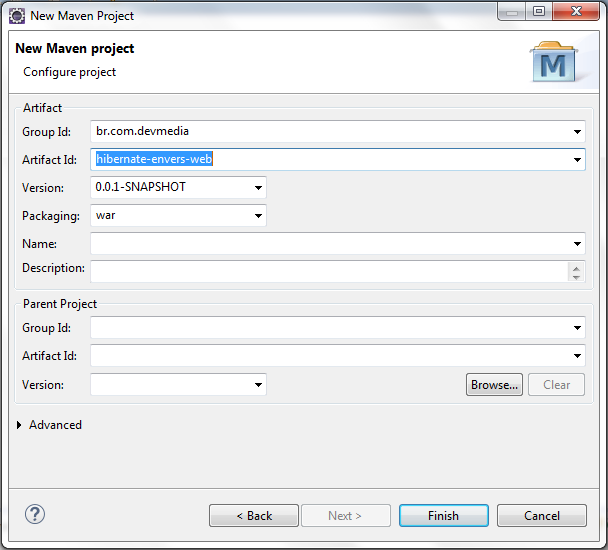Open the Artifact Group Id dropdown arrow
This screenshot has height=550, width=608.
[x=577, y=132]
